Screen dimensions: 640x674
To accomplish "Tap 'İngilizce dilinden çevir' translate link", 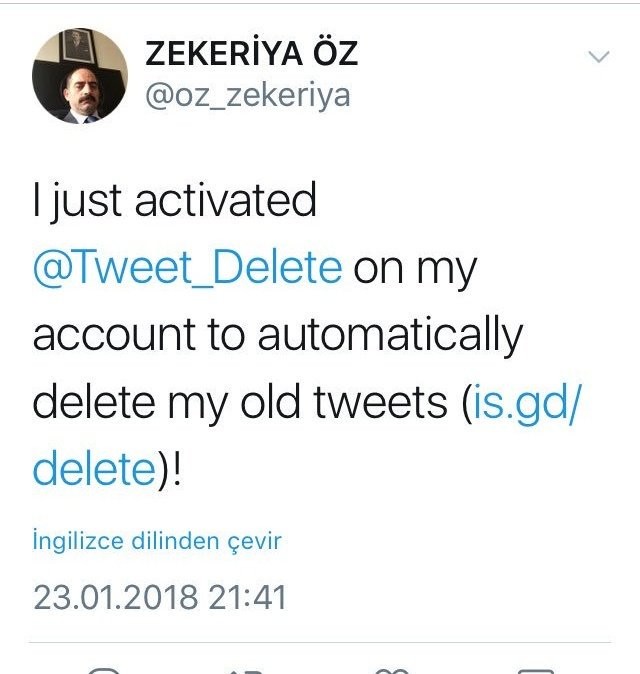I will click(157, 541).
